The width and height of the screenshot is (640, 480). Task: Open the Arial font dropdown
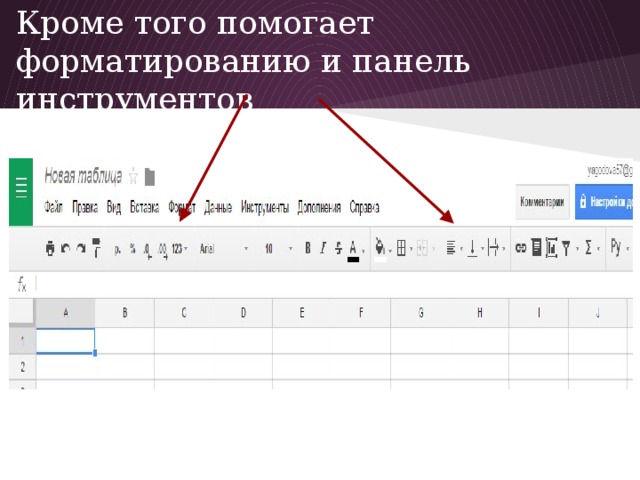click(x=224, y=249)
